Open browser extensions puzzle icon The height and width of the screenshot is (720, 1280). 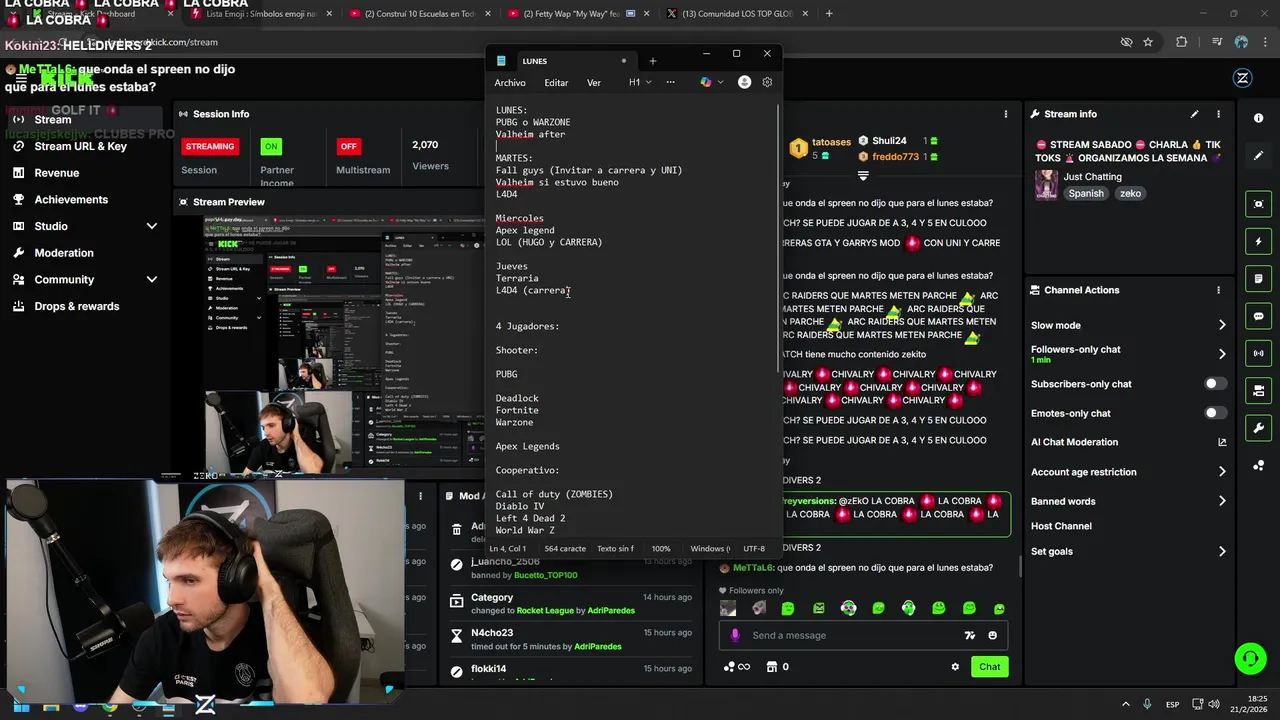(x=1182, y=42)
